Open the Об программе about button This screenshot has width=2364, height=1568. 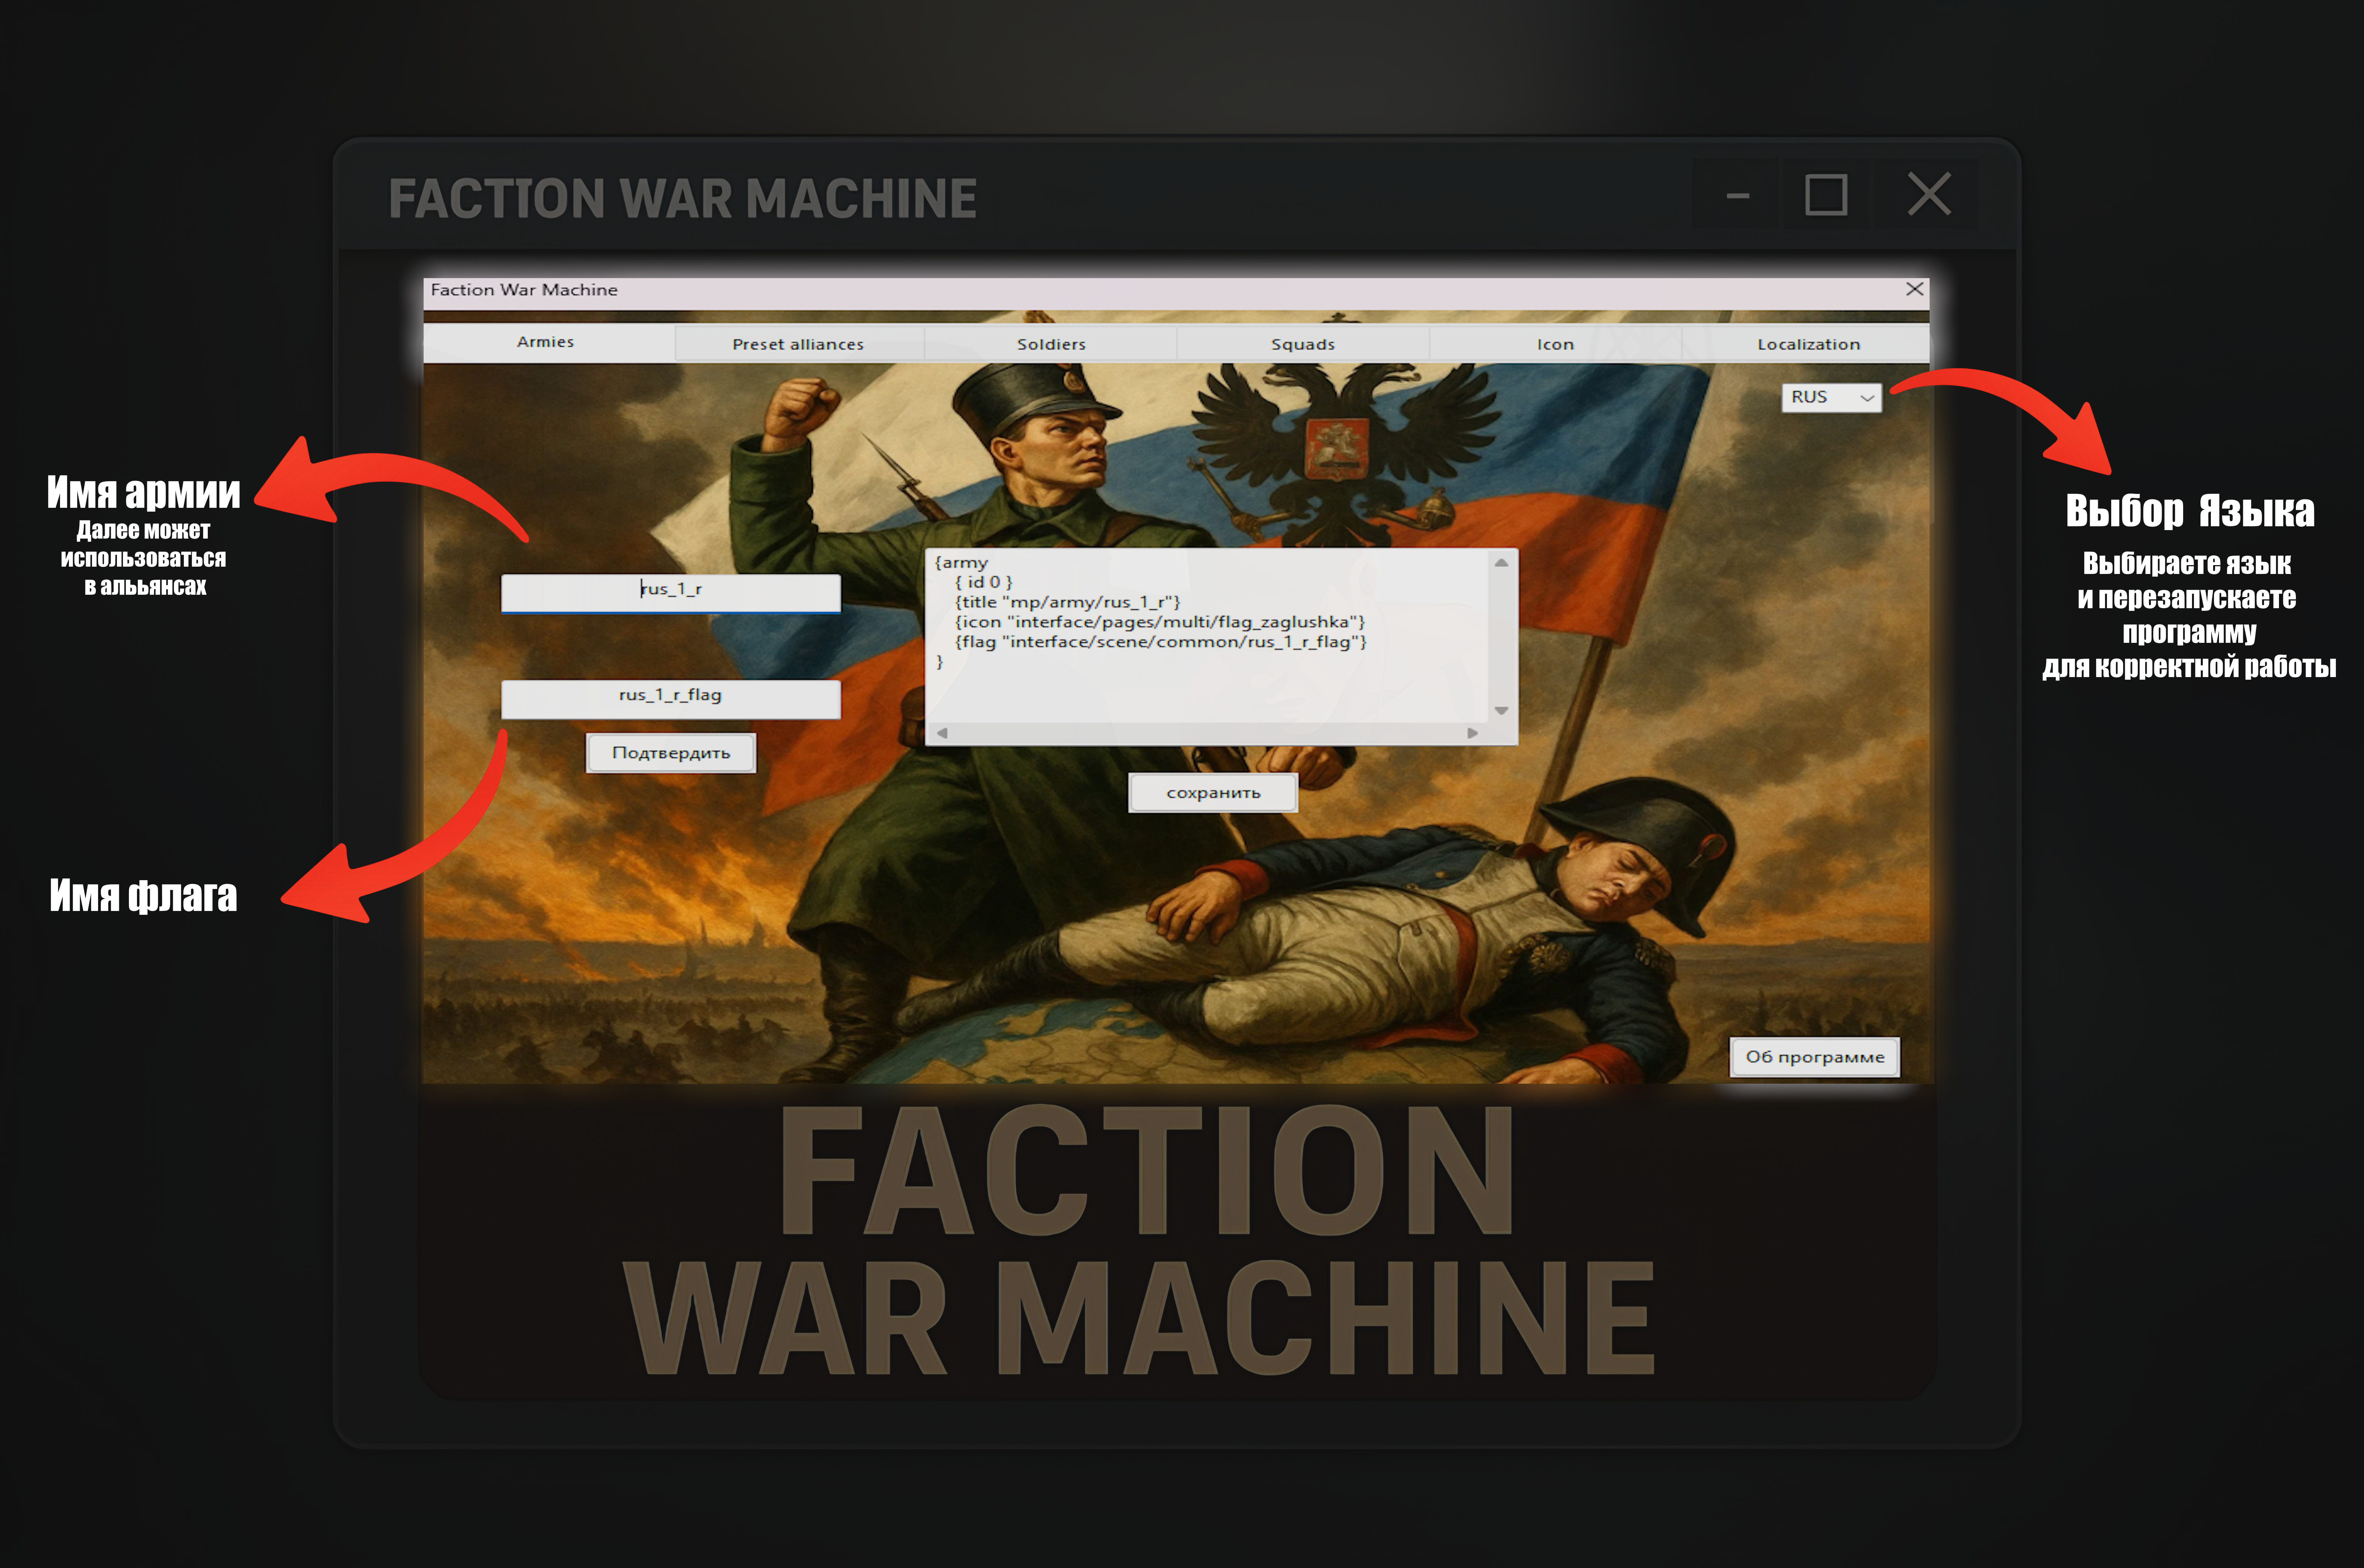(1815, 1057)
